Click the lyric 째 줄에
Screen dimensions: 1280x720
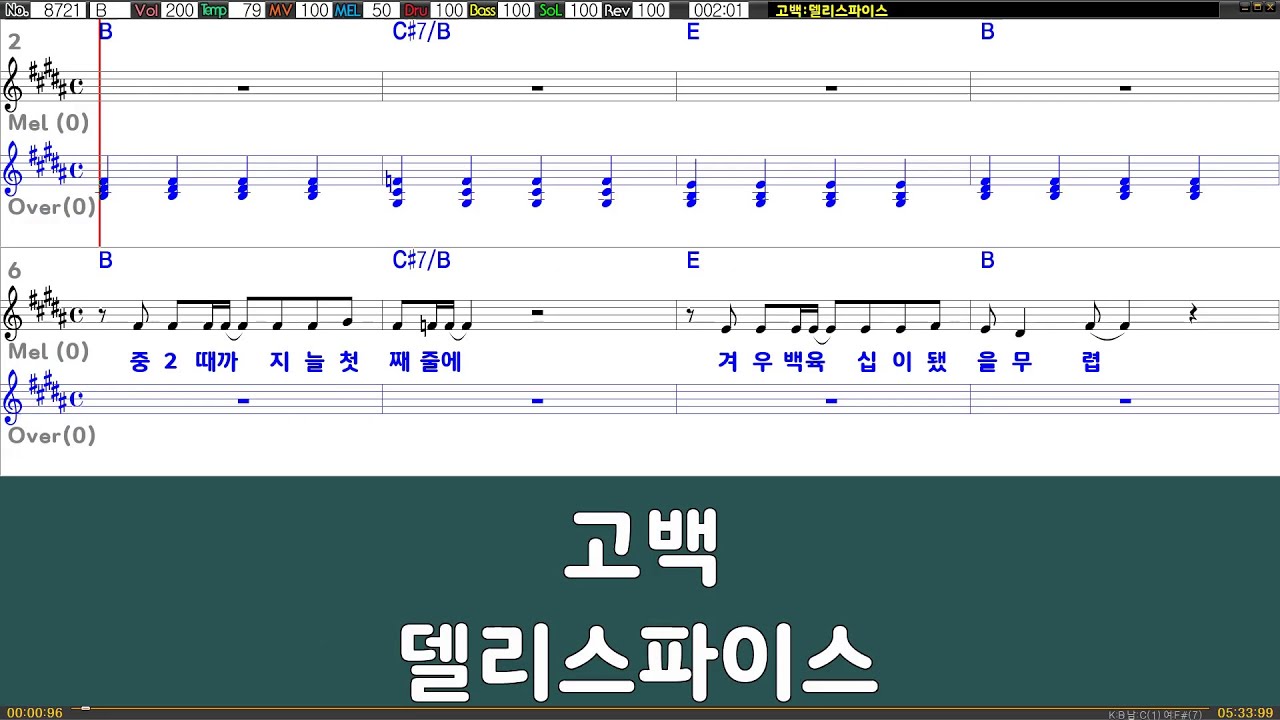tap(426, 361)
